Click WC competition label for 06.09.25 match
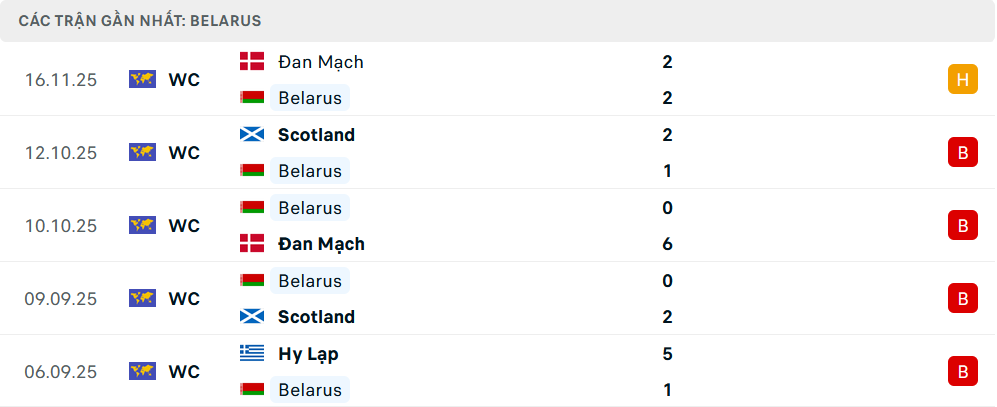The width and height of the screenshot is (997, 407). point(184,371)
